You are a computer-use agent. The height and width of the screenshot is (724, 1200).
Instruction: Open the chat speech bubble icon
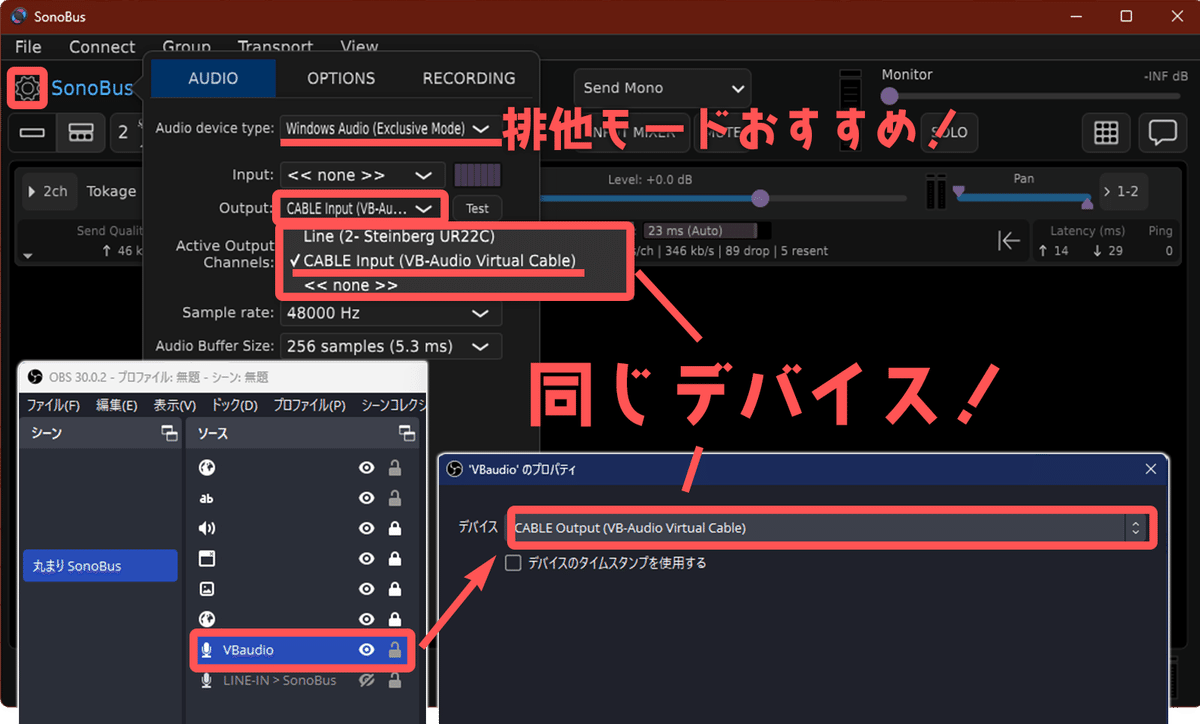click(1162, 132)
